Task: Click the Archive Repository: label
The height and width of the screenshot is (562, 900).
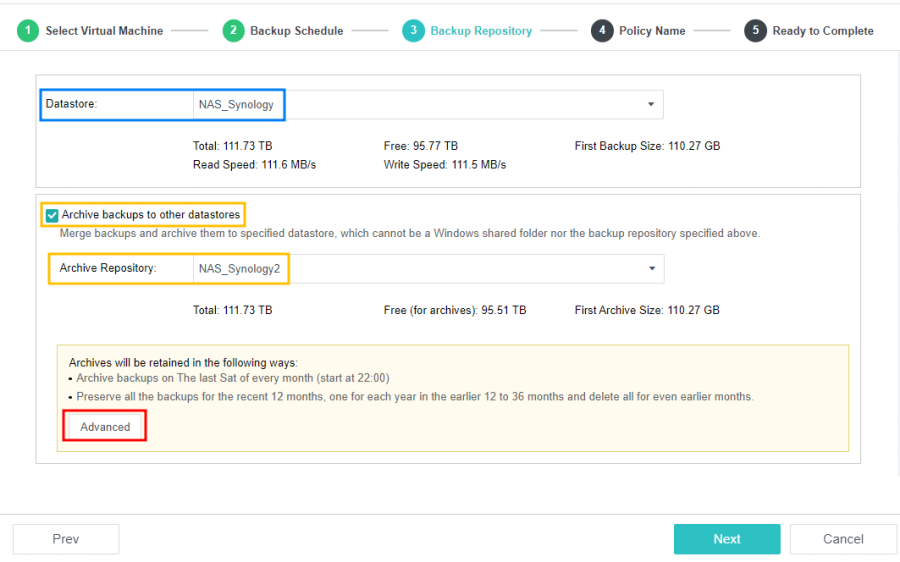Action: point(108,268)
